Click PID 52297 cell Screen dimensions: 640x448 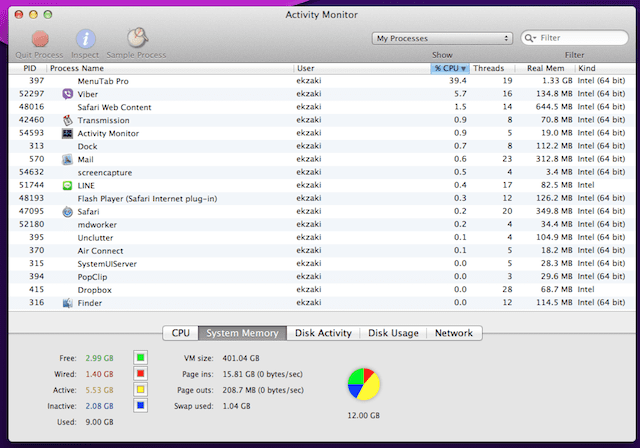coord(31,94)
